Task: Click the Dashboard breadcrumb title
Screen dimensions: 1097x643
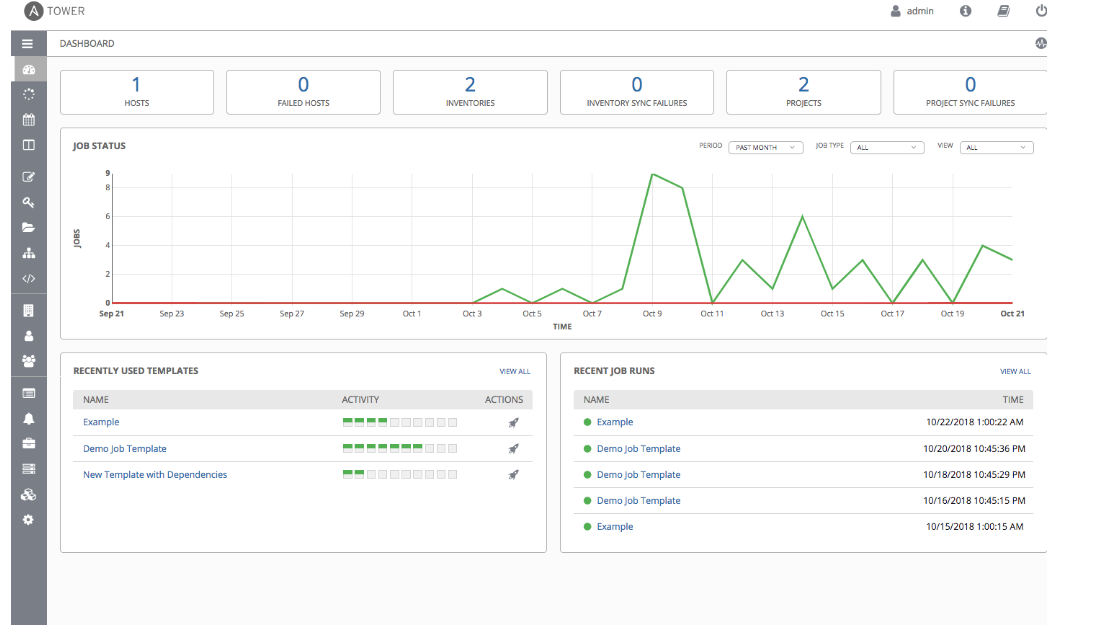Action: pyautogui.click(x=87, y=43)
